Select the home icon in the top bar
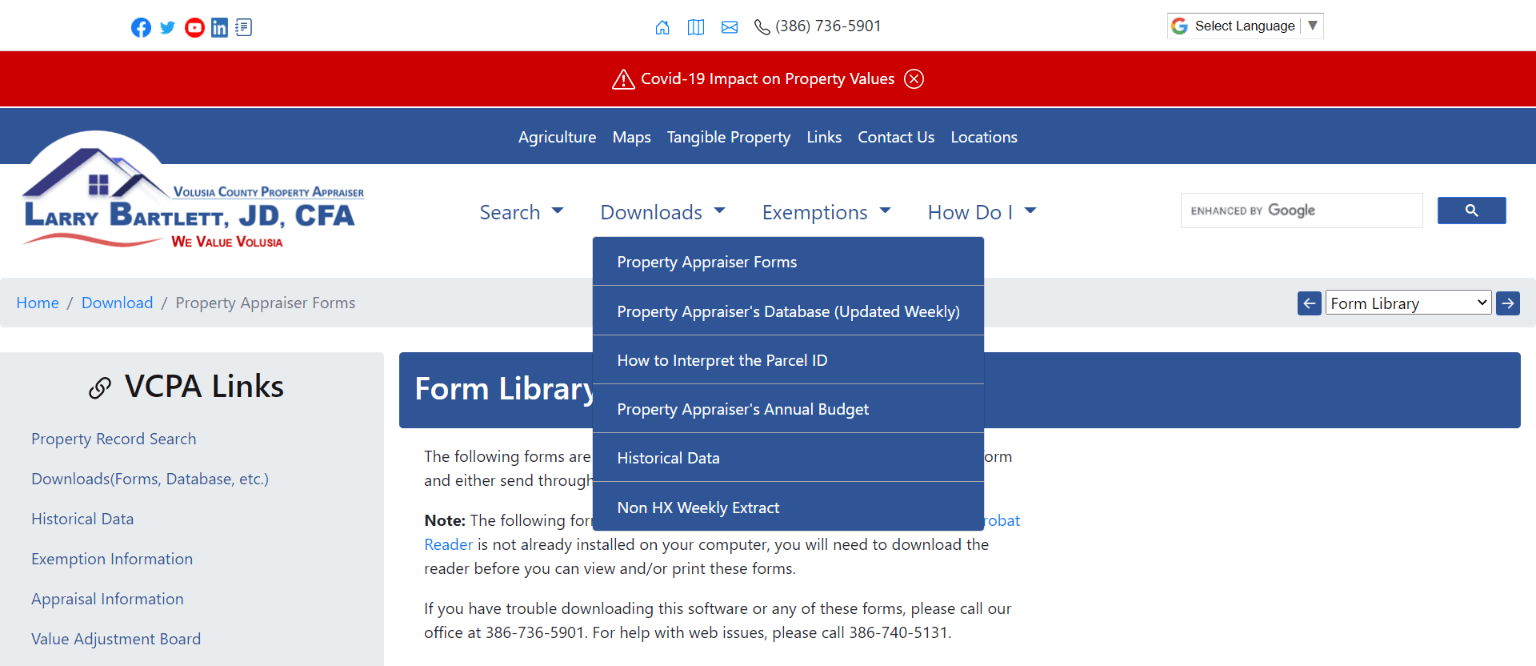This screenshot has height=666, width=1536. click(662, 27)
